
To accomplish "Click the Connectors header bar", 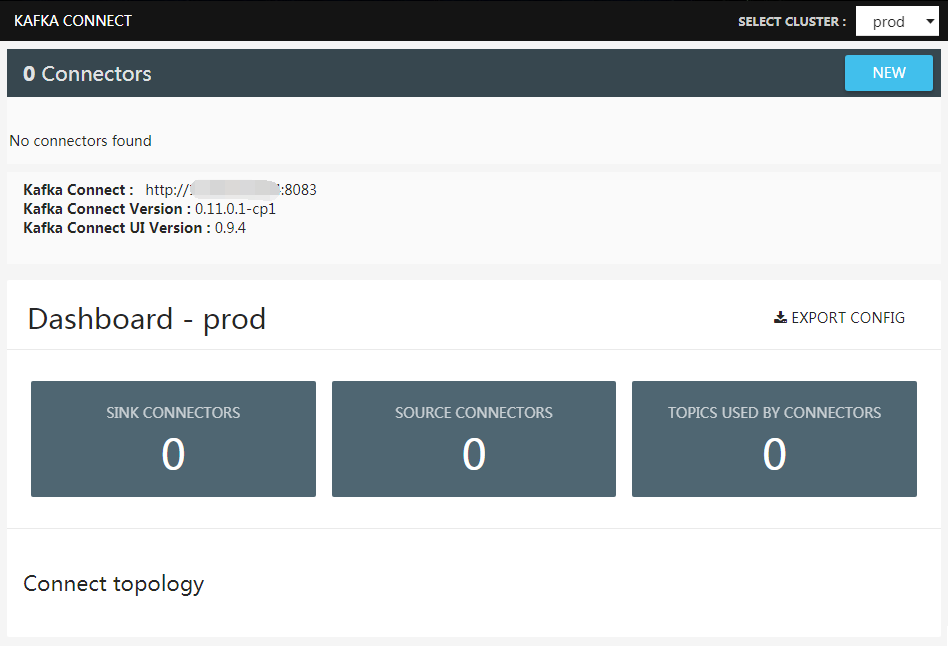I will (400, 72).
